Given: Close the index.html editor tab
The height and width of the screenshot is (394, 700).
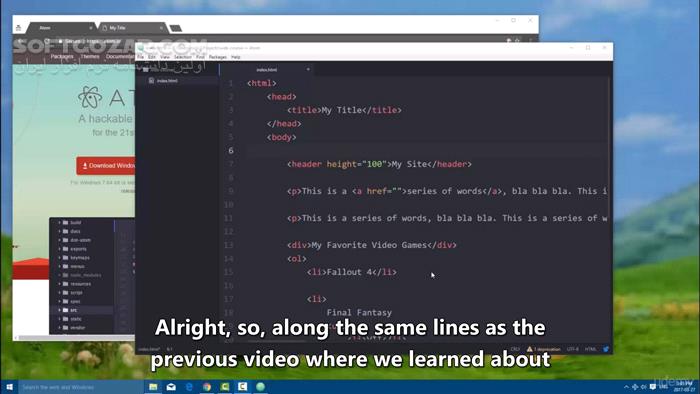Looking at the screenshot, I should point(308,70).
